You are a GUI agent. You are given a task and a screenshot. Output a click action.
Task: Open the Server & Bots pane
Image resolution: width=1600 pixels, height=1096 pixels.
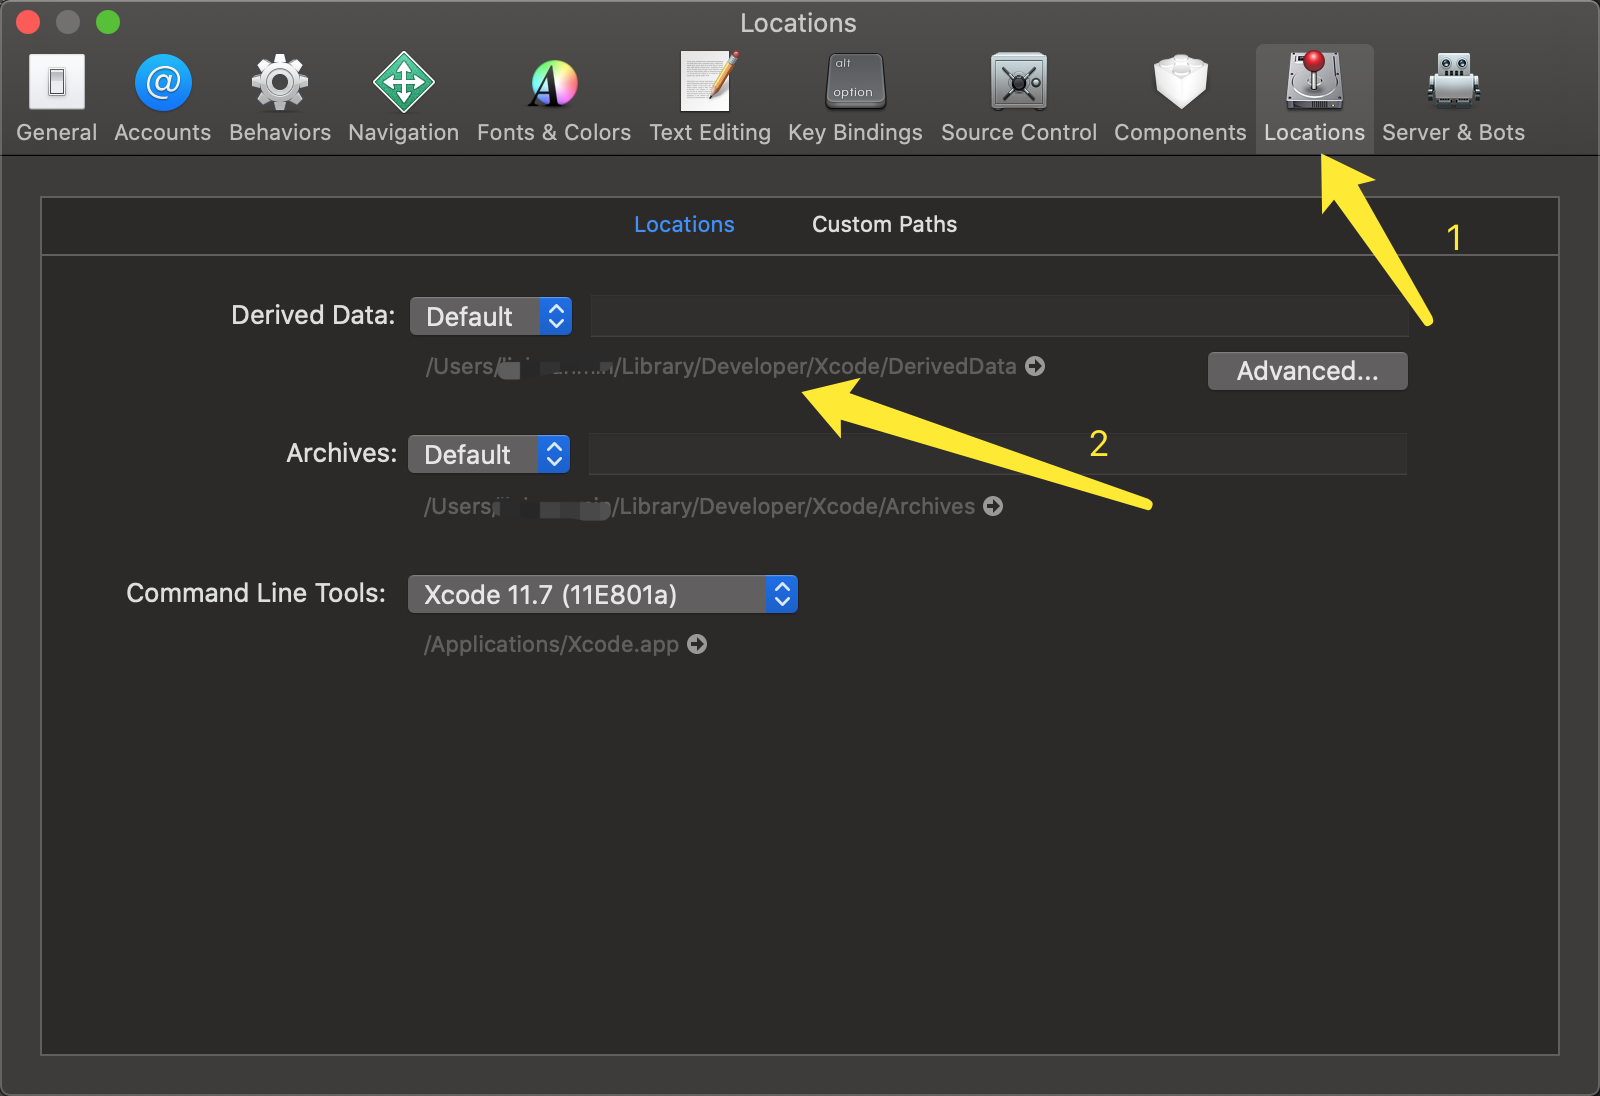click(1453, 98)
